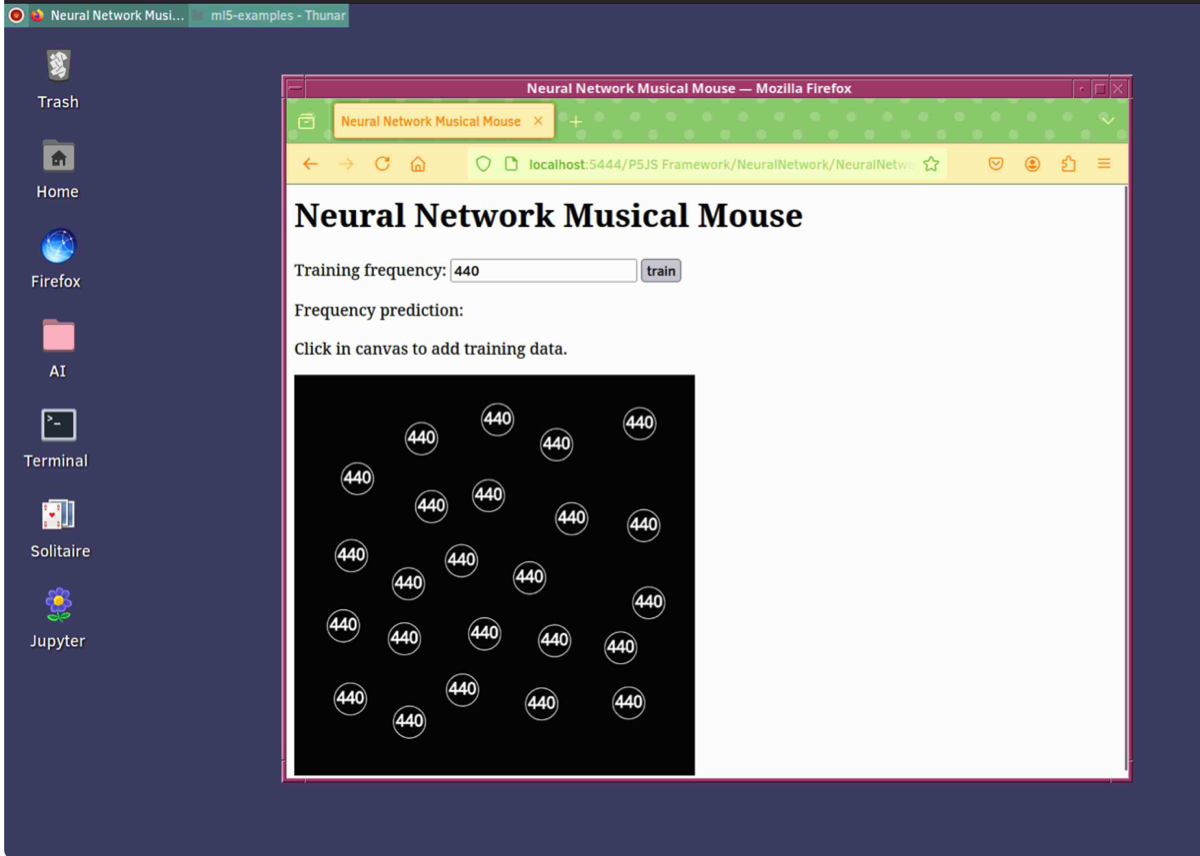Reload the page with the refresh icon
This screenshot has height=856, width=1200.
tap(382, 164)
